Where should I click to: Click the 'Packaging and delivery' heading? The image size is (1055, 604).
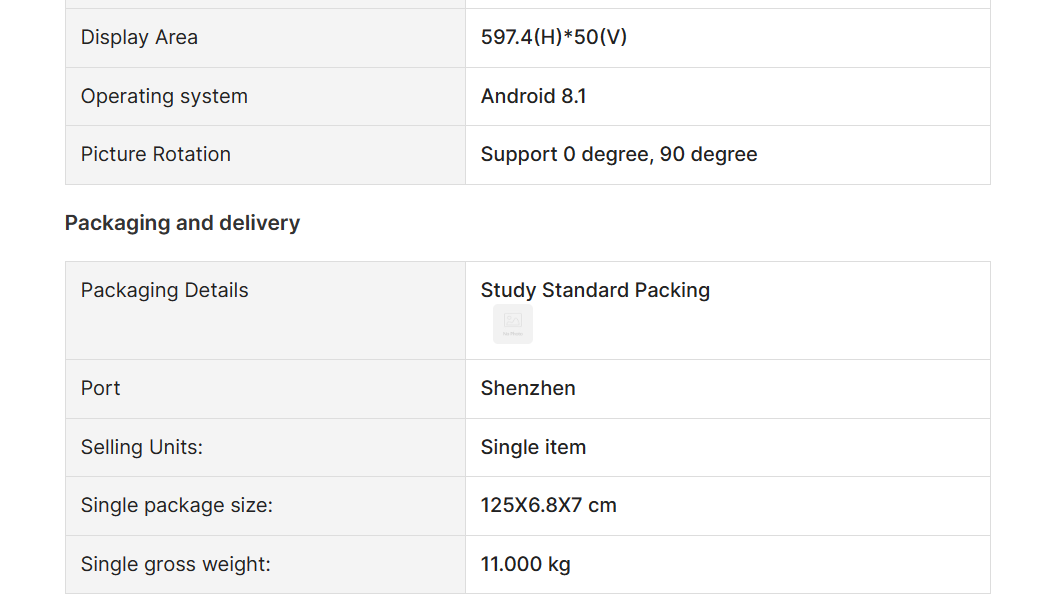click(182, 223)
